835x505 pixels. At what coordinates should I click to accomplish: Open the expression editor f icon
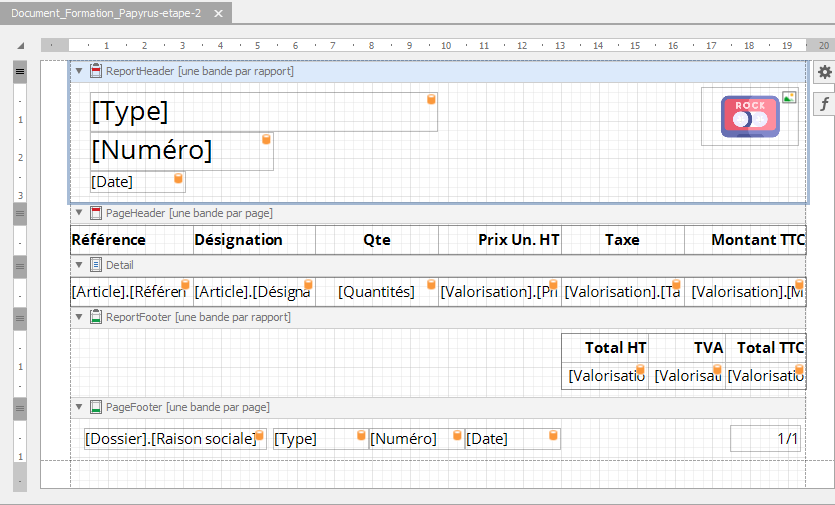[824, 104]
